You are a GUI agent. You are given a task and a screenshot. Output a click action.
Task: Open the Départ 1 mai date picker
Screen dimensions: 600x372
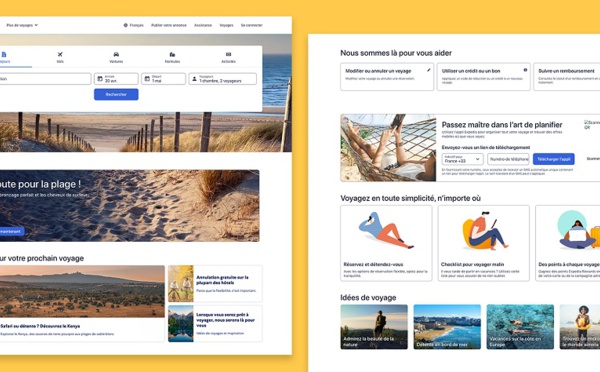coord(163,79)
